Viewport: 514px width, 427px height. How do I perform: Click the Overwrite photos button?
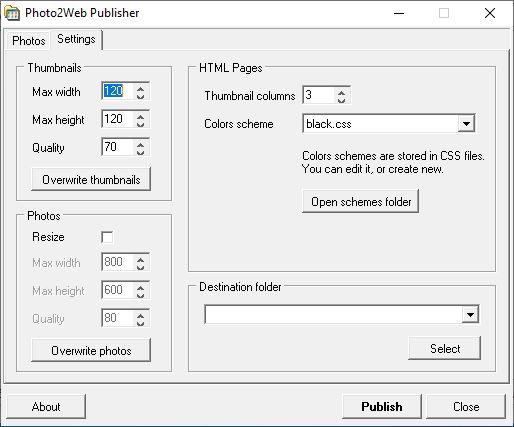tap(91, 351)
